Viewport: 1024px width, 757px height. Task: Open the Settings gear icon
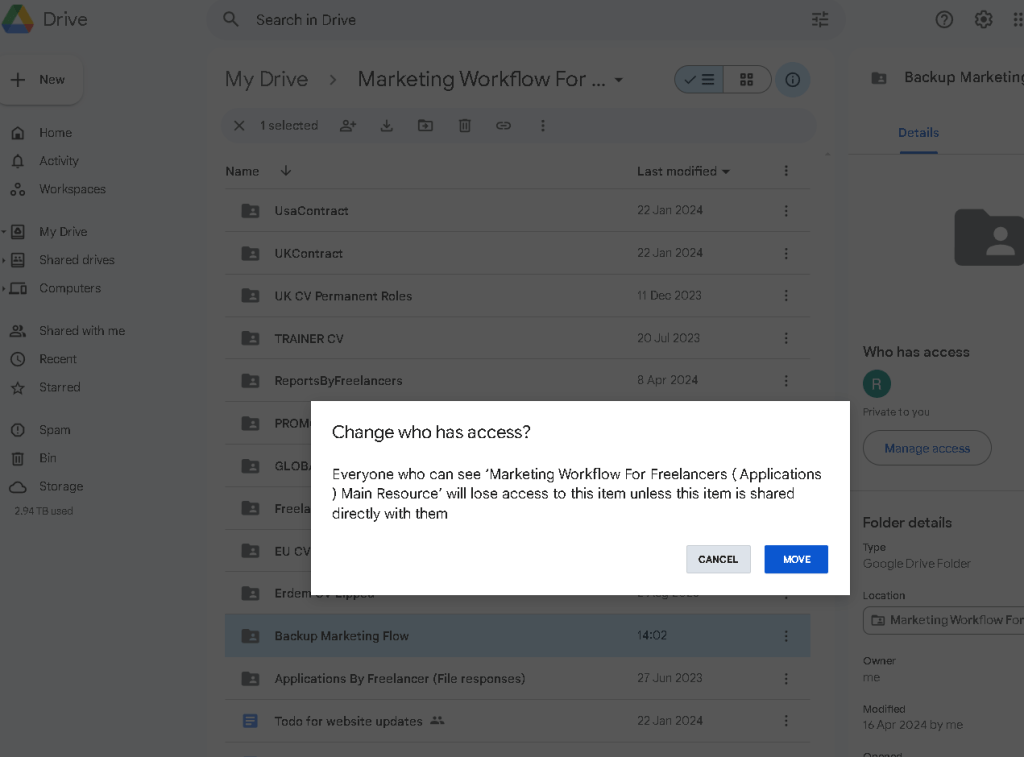(x=983, y=20)
